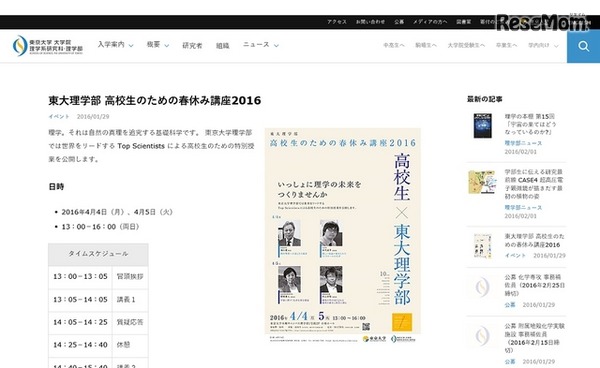Click the 14：05－14：25 table cell
Screen dimensions: 600x368
[x=80, y=322]
